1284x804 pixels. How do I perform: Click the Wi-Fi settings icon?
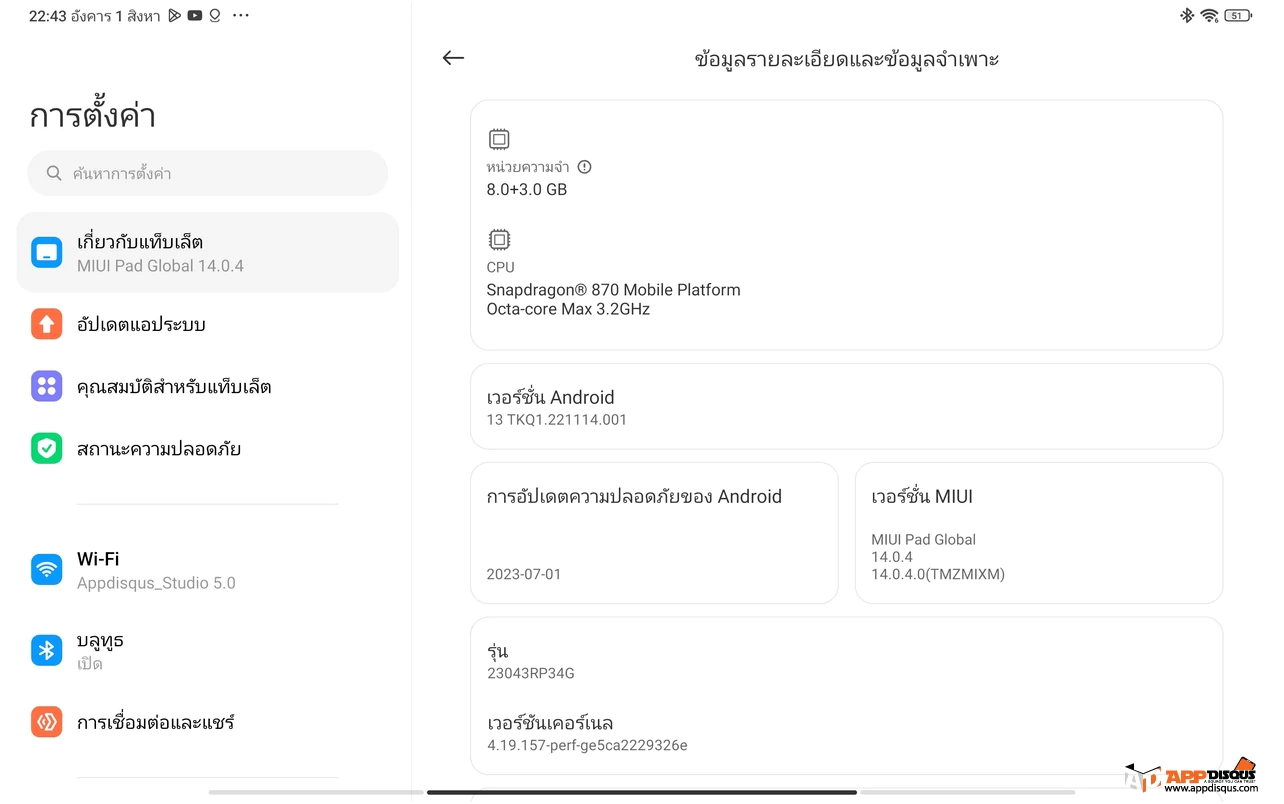point(47,570)
